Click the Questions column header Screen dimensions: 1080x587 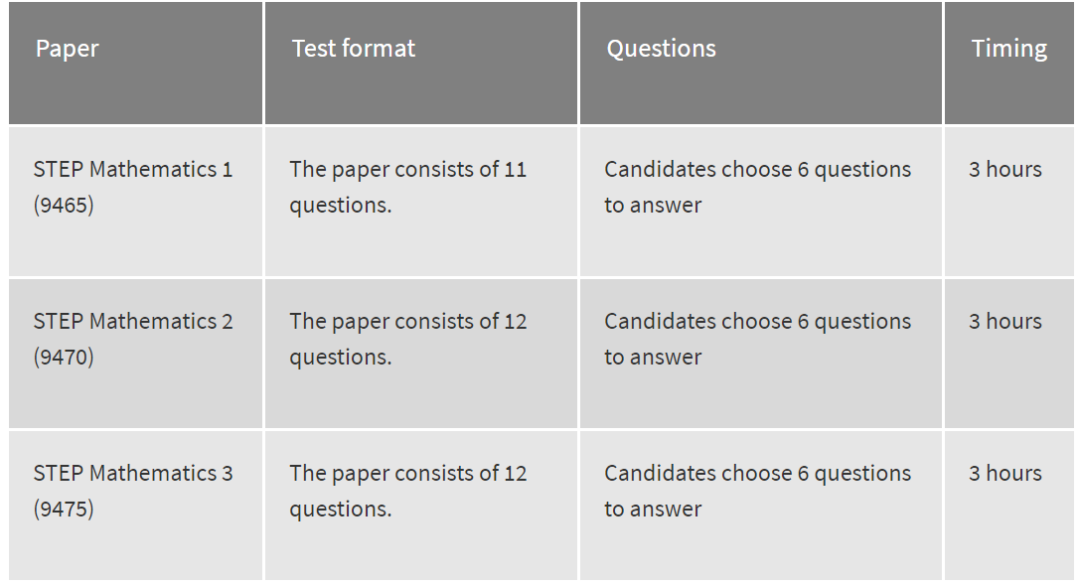(x=760, y=63)
